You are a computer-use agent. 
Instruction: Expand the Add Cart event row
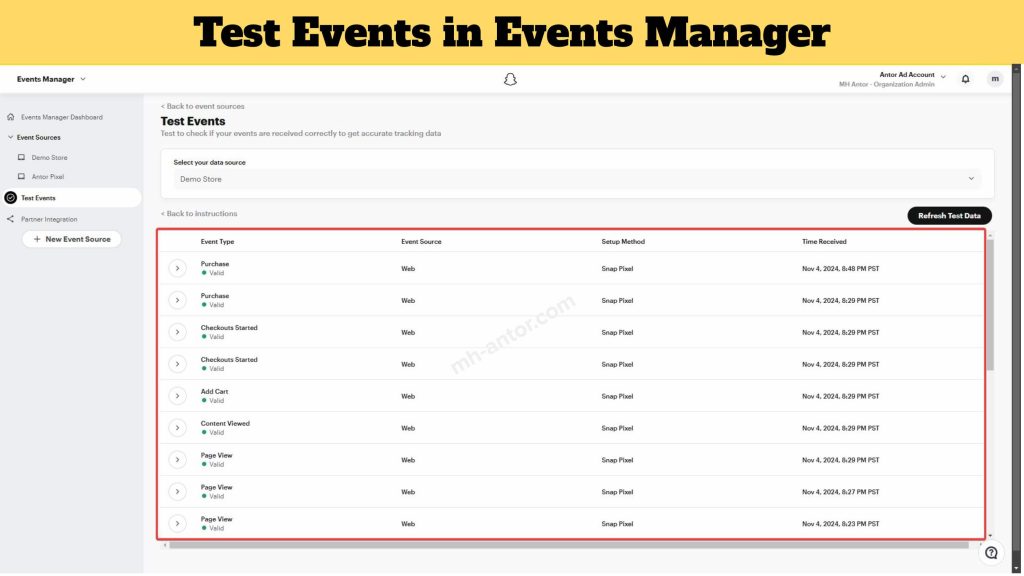tap(177, 396)
